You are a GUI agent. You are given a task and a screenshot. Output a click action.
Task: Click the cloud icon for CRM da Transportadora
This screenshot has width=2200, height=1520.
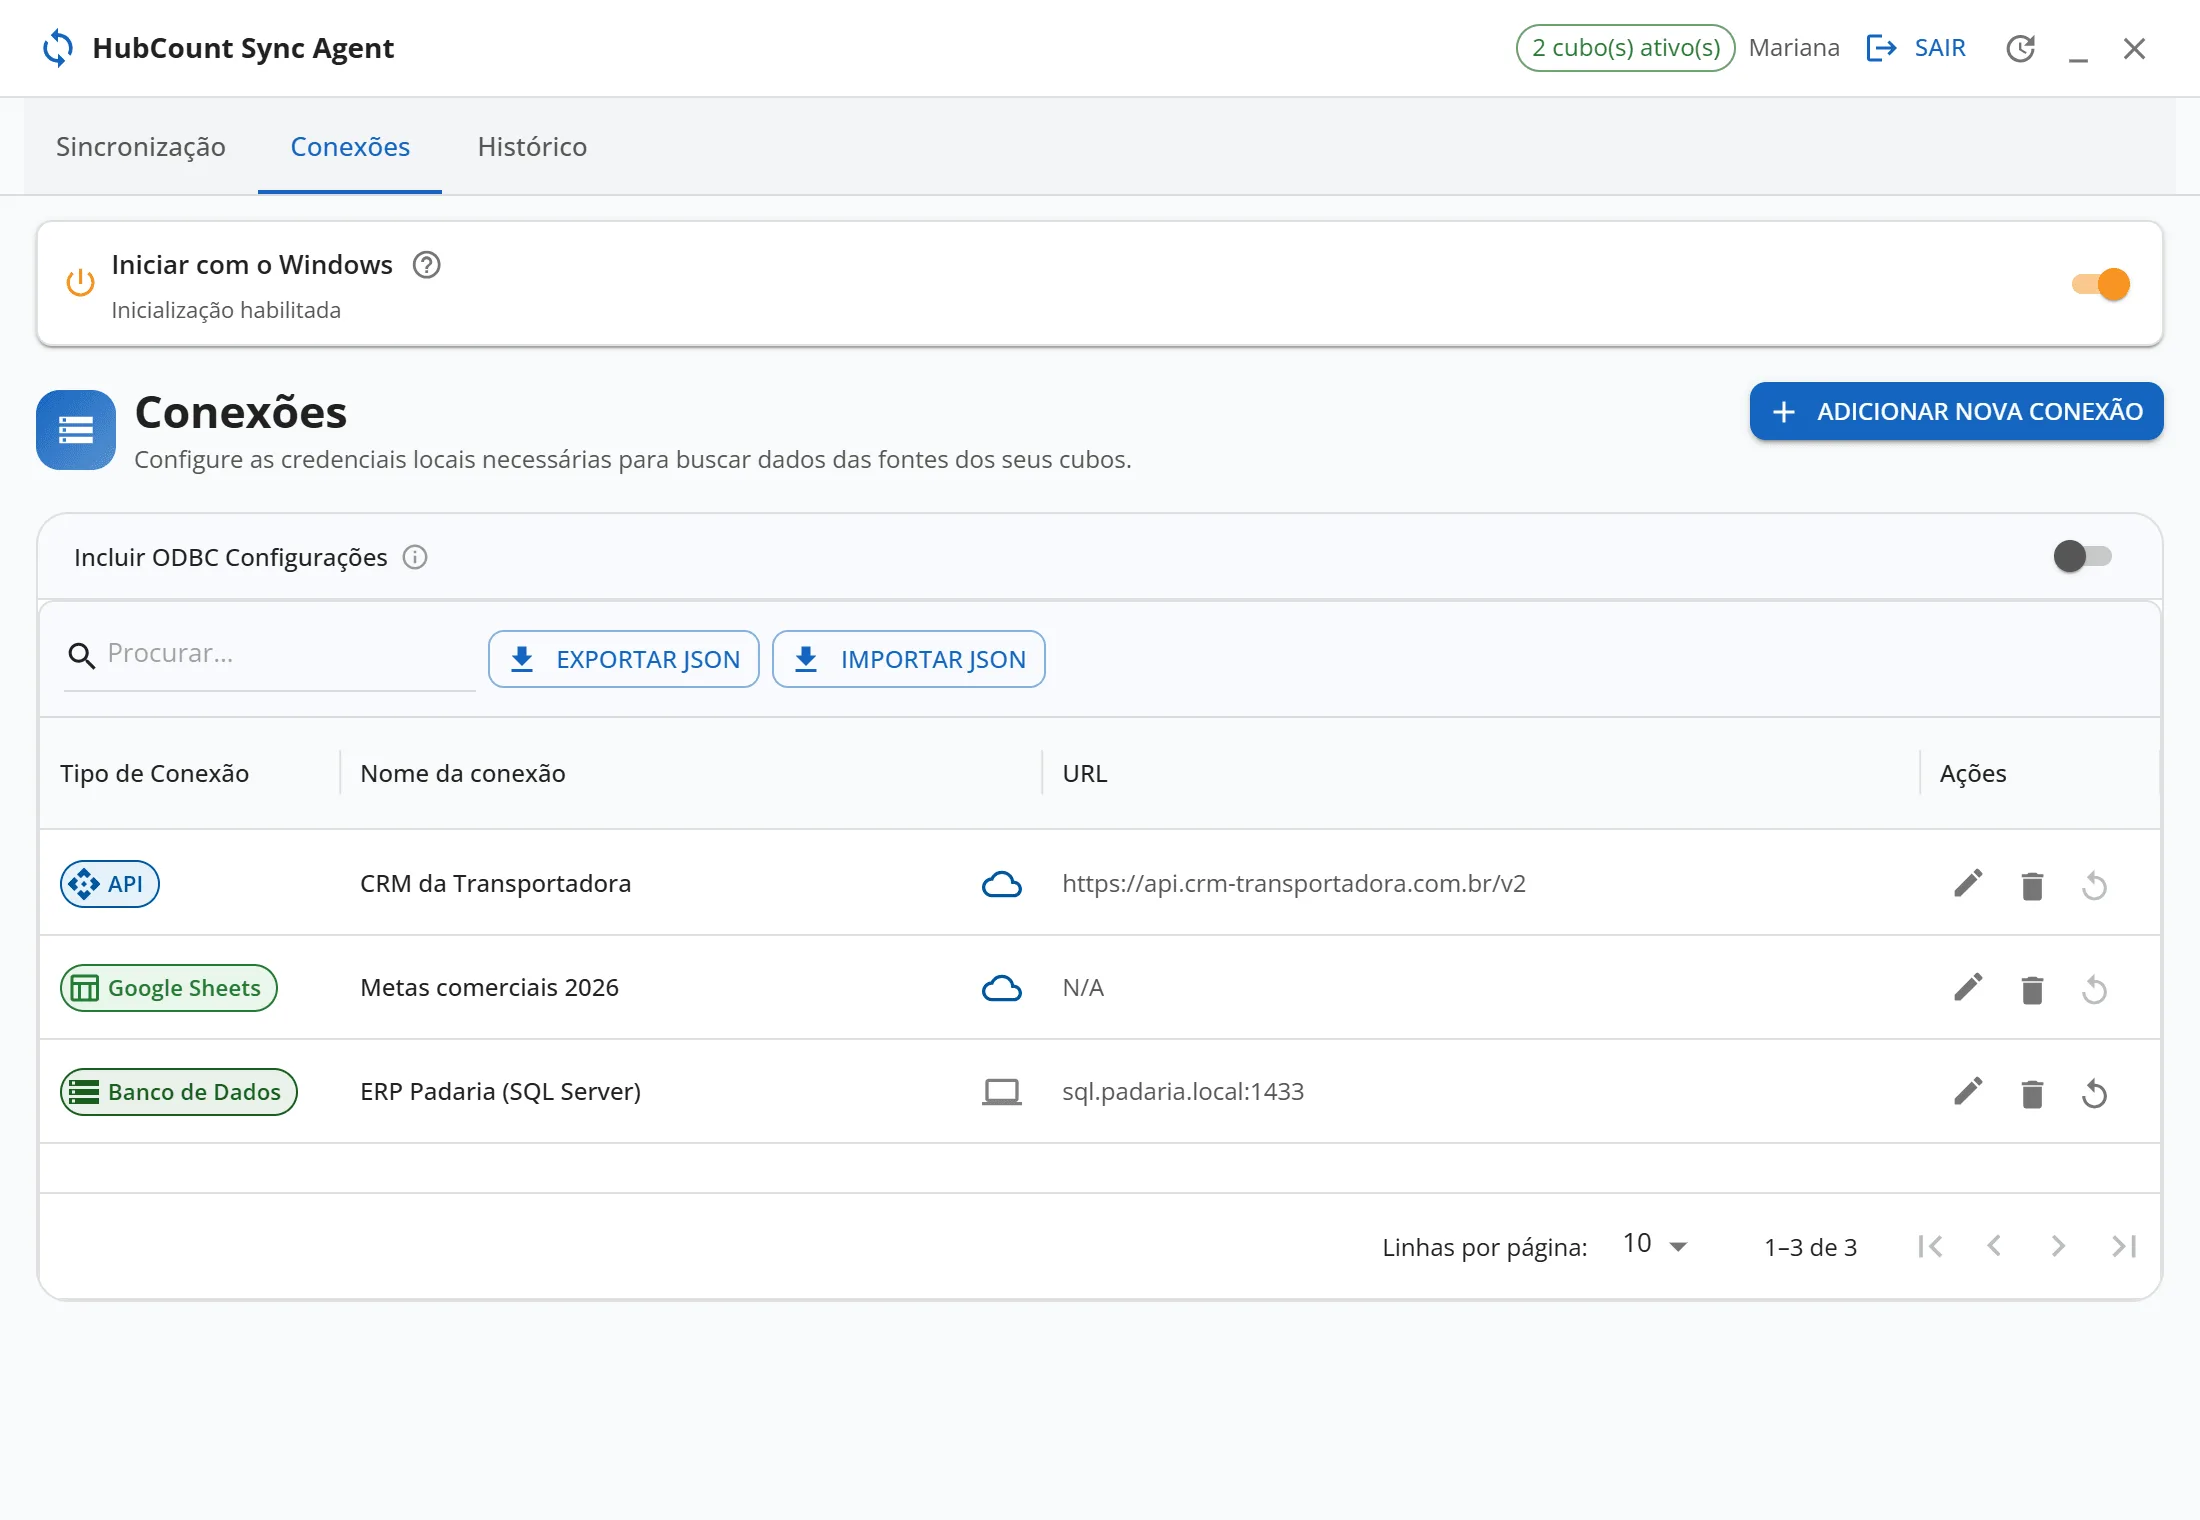coord(1001,884)
